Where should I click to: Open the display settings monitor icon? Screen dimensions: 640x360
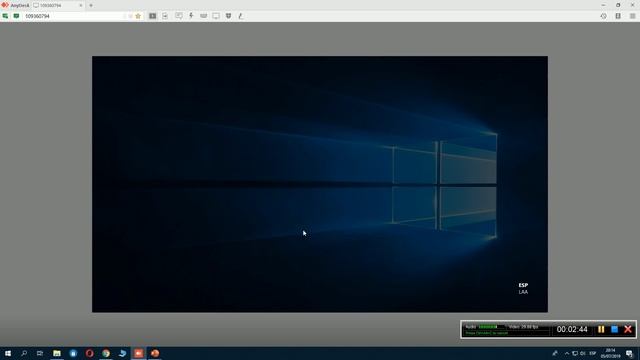point(216,16)
